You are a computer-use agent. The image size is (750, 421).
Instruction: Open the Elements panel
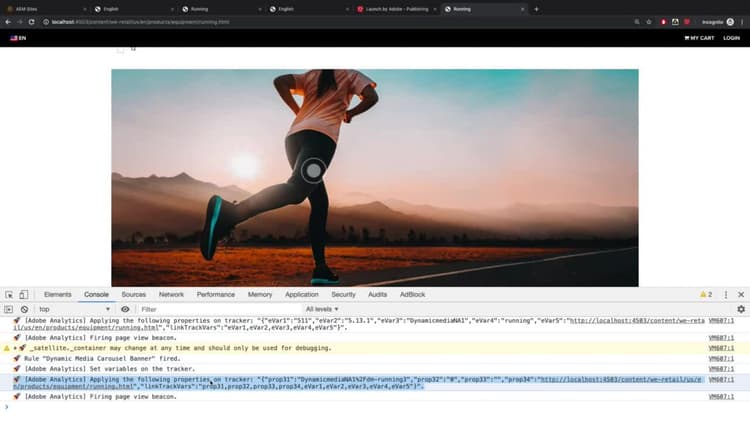(x=57, y=295)
